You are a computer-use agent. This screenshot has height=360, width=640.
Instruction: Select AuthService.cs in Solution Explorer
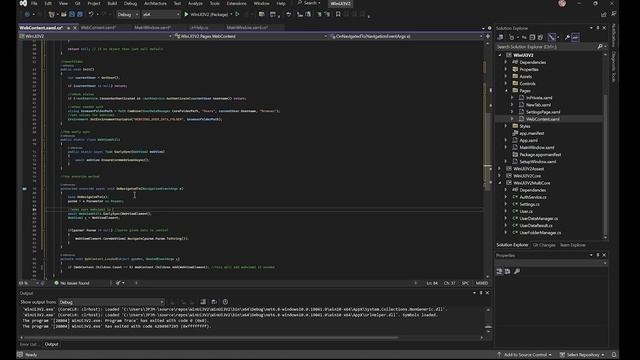533,197
